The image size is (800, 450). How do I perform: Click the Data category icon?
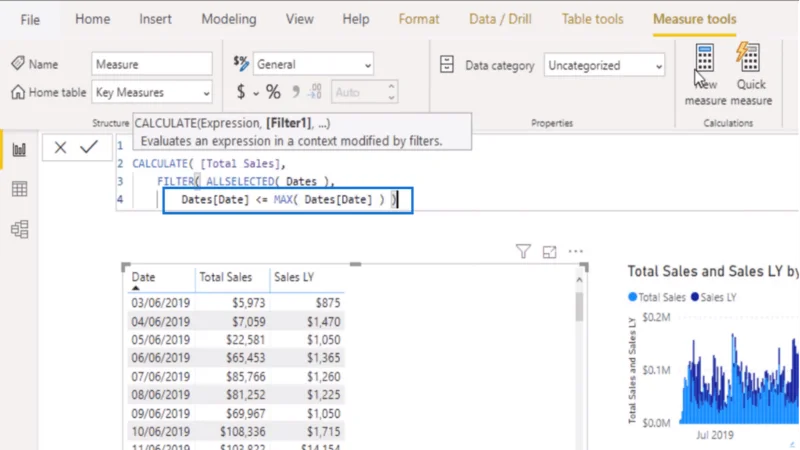(x=446, y=64)
